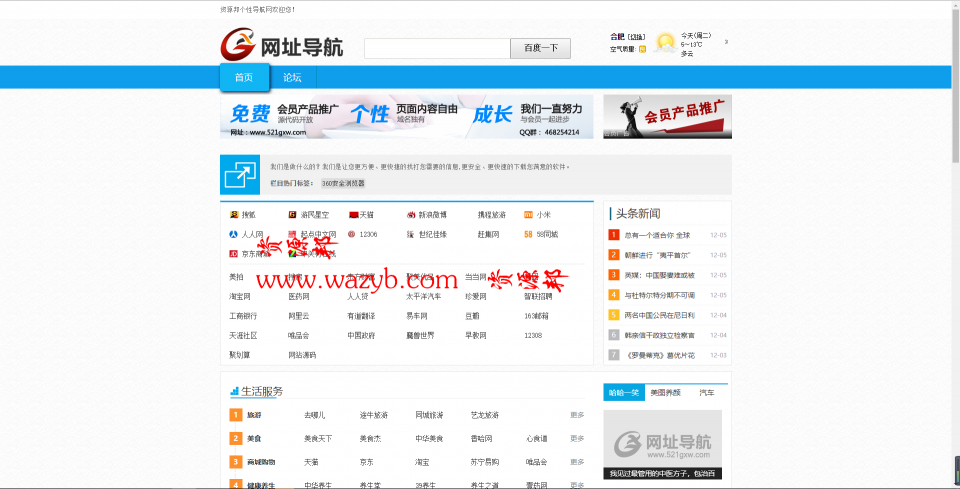Open the 中国政府 link
960x489 pixels.
(361, 335)
